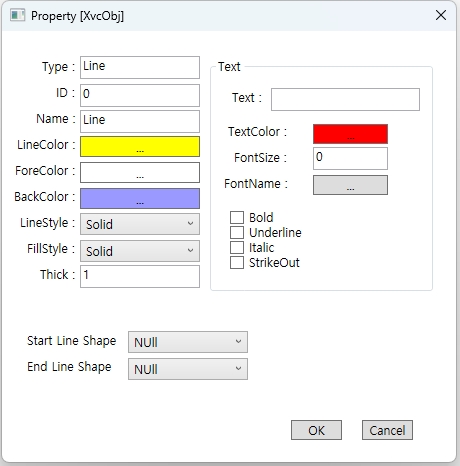Toggle the Italic checkbox

[x=237, y=247]
